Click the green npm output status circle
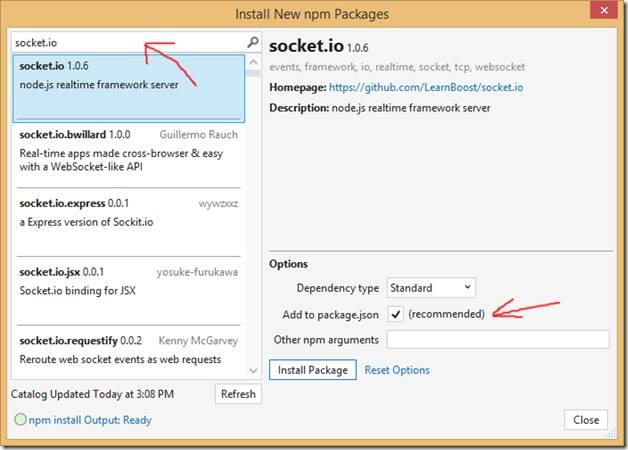This screenshot has width=628, height=450. (20, 420)
